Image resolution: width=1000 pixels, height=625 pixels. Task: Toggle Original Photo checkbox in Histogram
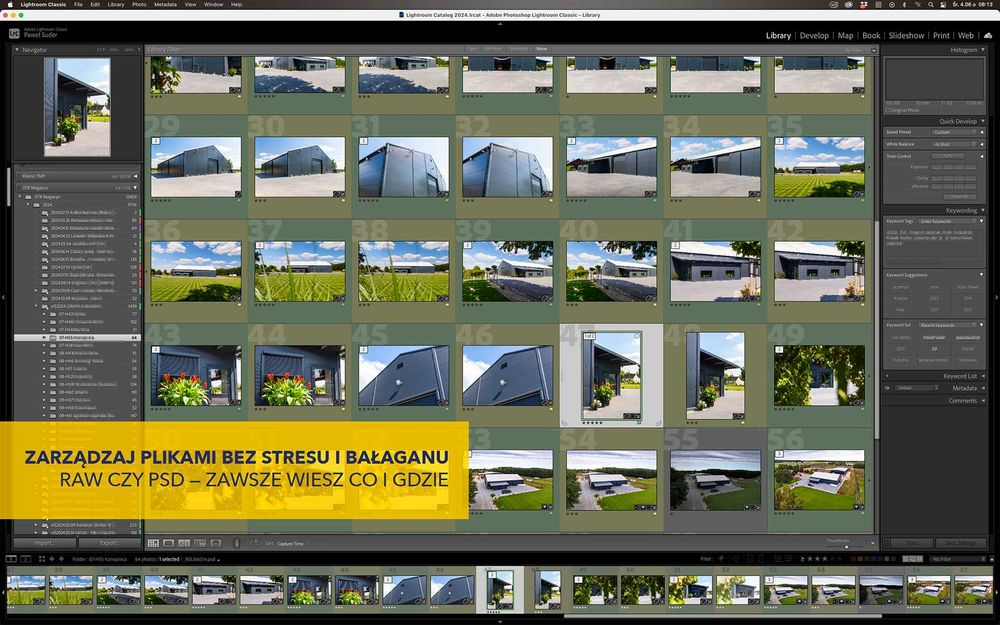[887, 110]
